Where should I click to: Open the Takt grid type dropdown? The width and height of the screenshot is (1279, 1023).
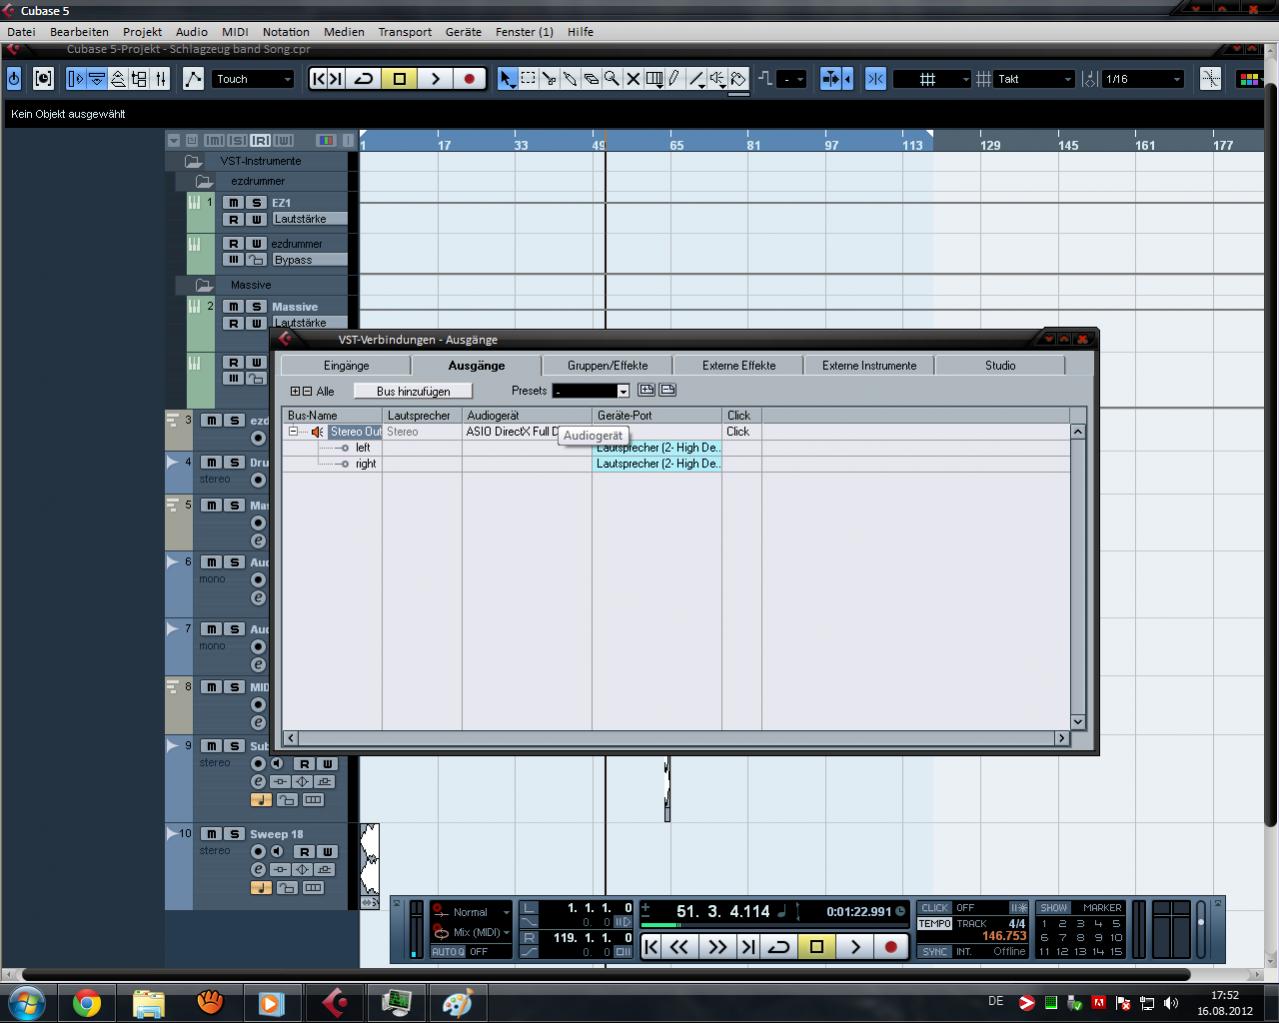click(1034, 79)
